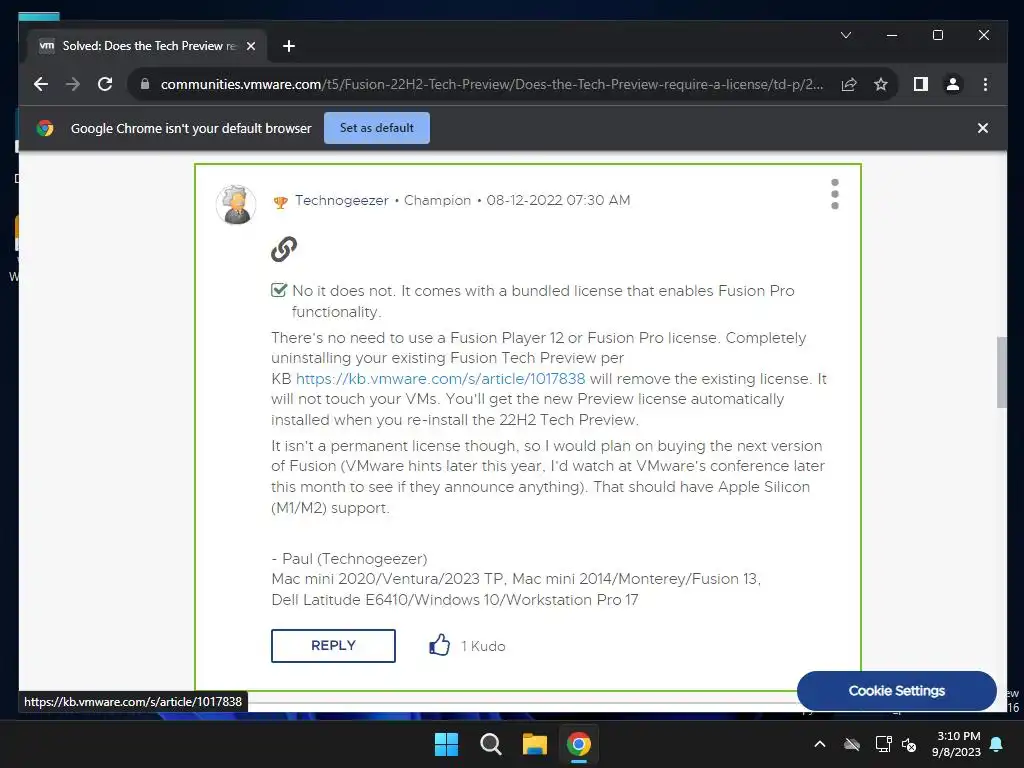Click the post date 08-12-2022 07:30 AM

point(558,200)
